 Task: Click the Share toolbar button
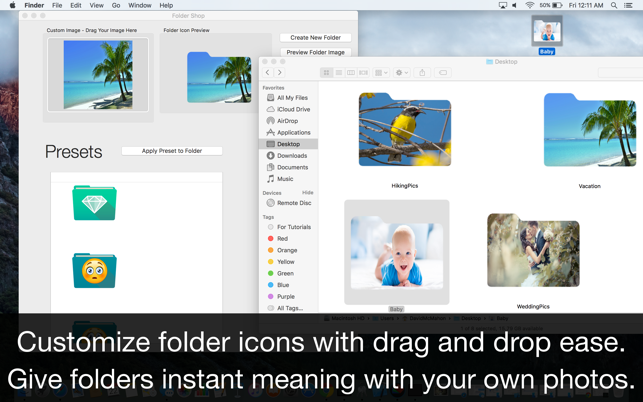422,73
